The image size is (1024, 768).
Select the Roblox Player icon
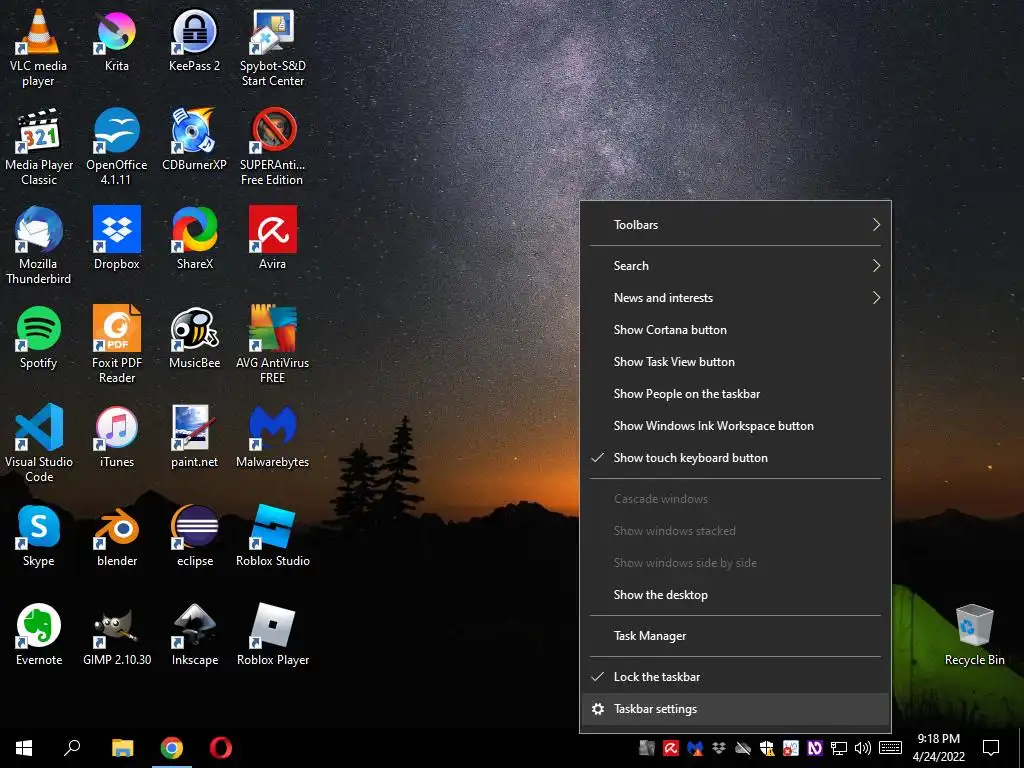273,635
